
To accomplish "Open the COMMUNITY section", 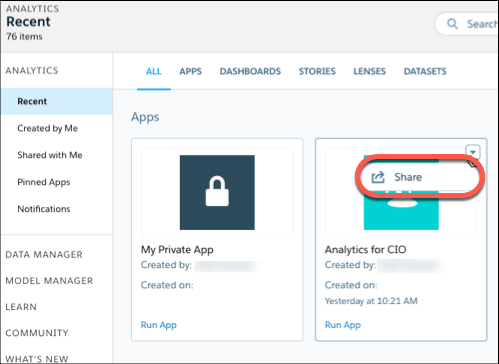I will click(37, 333).
